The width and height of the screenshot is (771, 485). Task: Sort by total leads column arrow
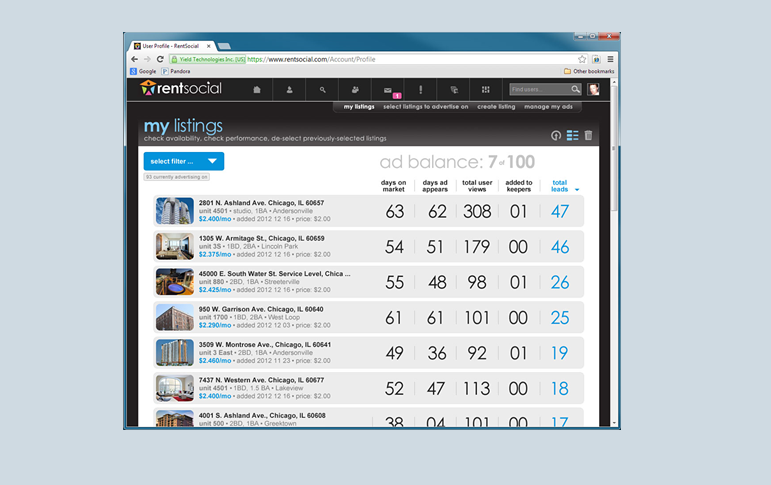pyautogui.click(x=577, y=190)
